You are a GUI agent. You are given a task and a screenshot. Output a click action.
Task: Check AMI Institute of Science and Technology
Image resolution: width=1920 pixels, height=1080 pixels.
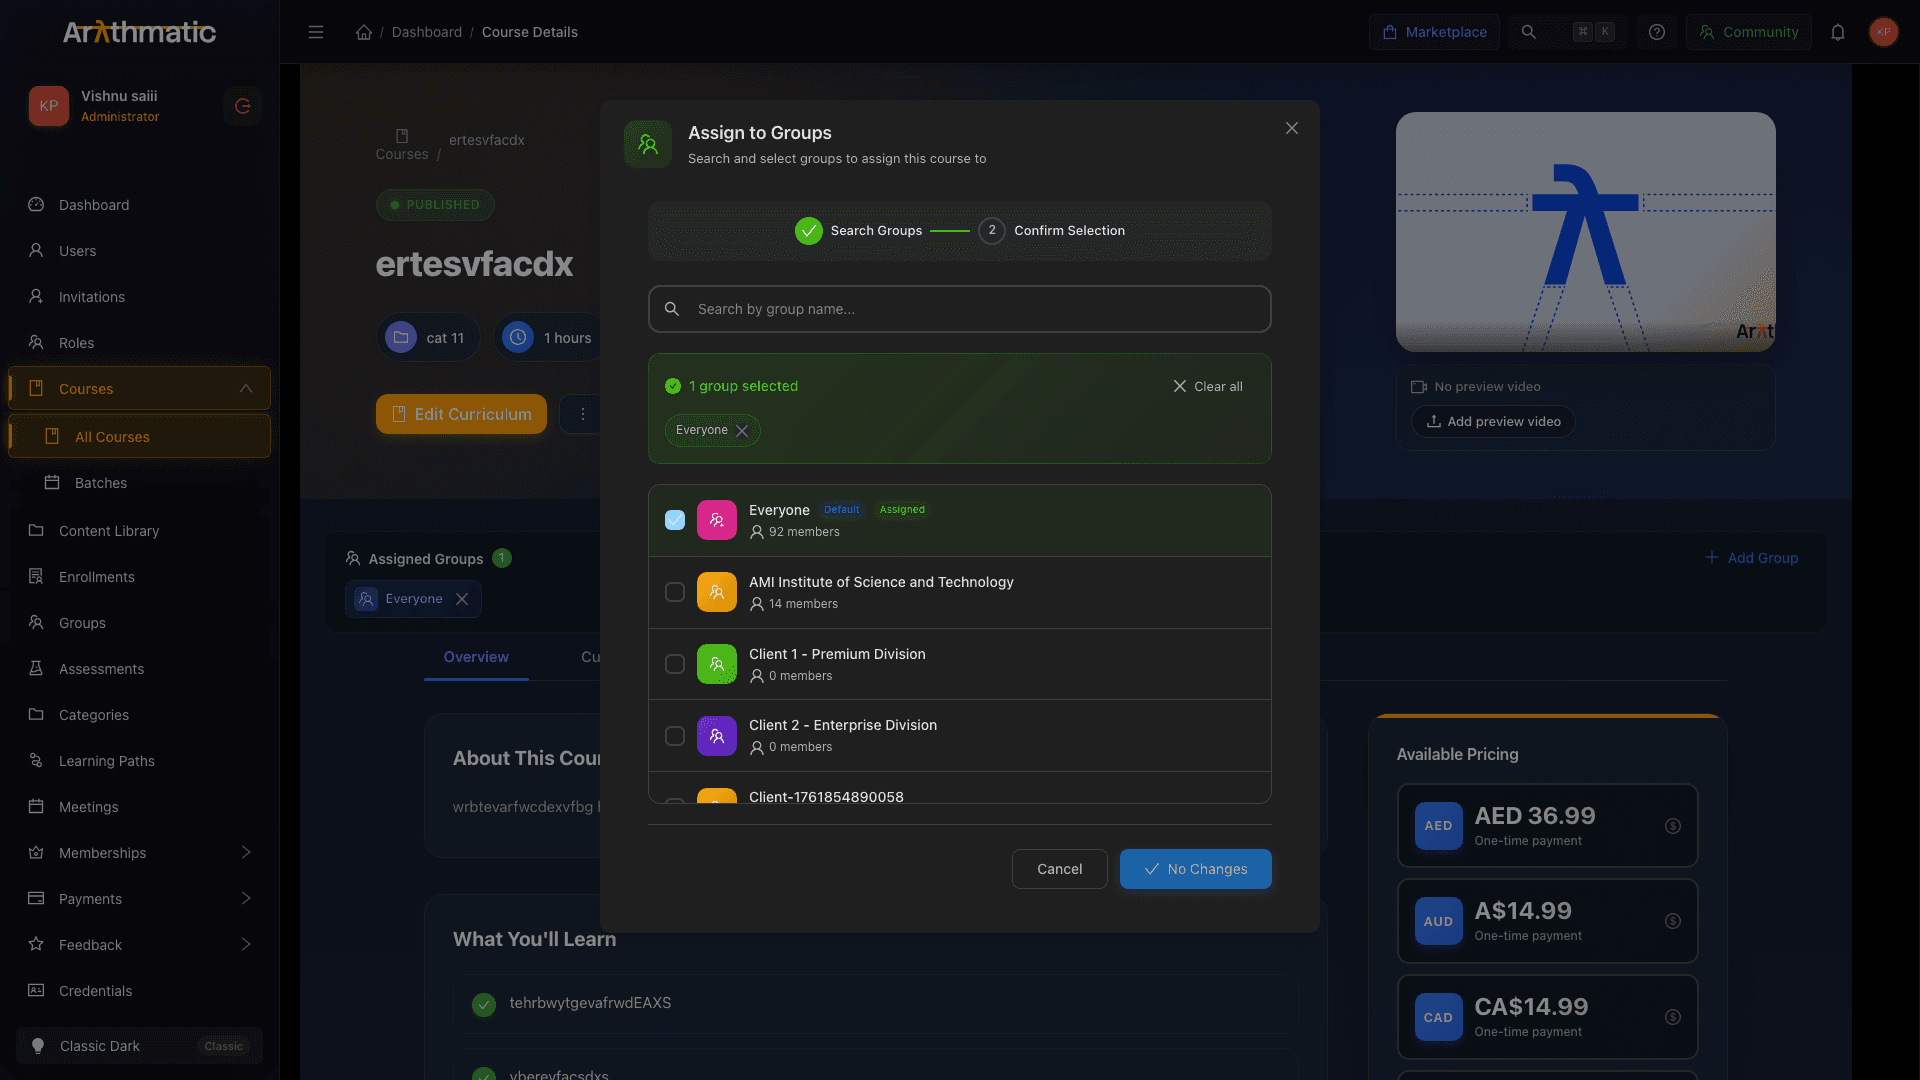675,592
